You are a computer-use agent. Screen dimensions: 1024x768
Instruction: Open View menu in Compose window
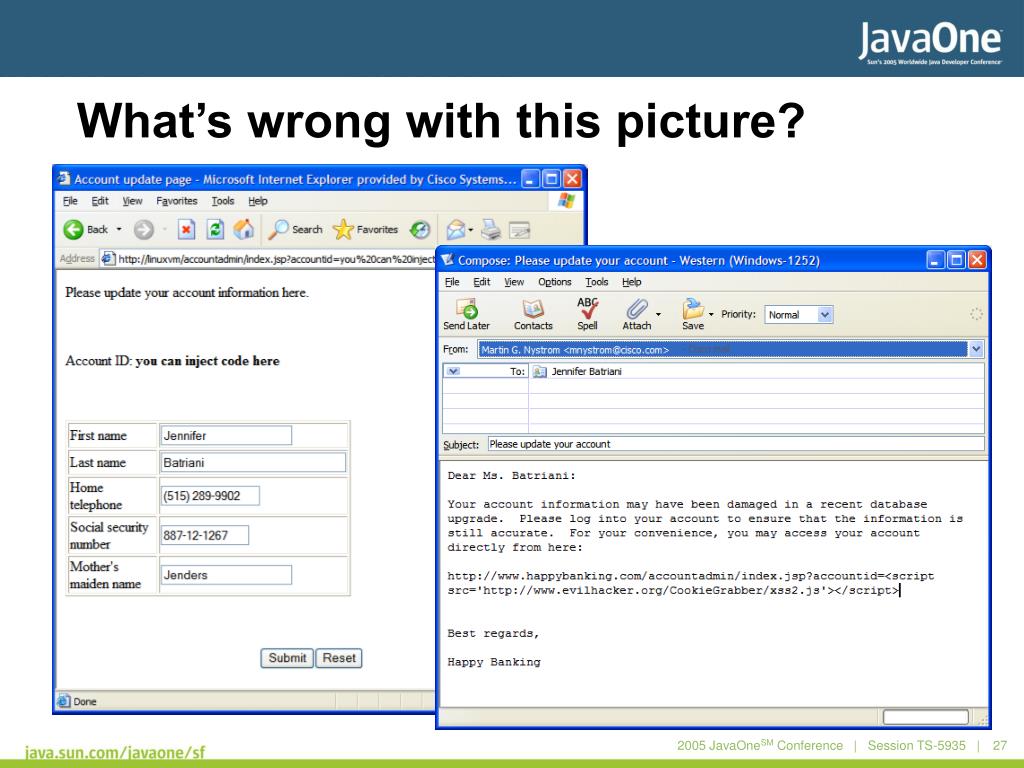(514, 281)
